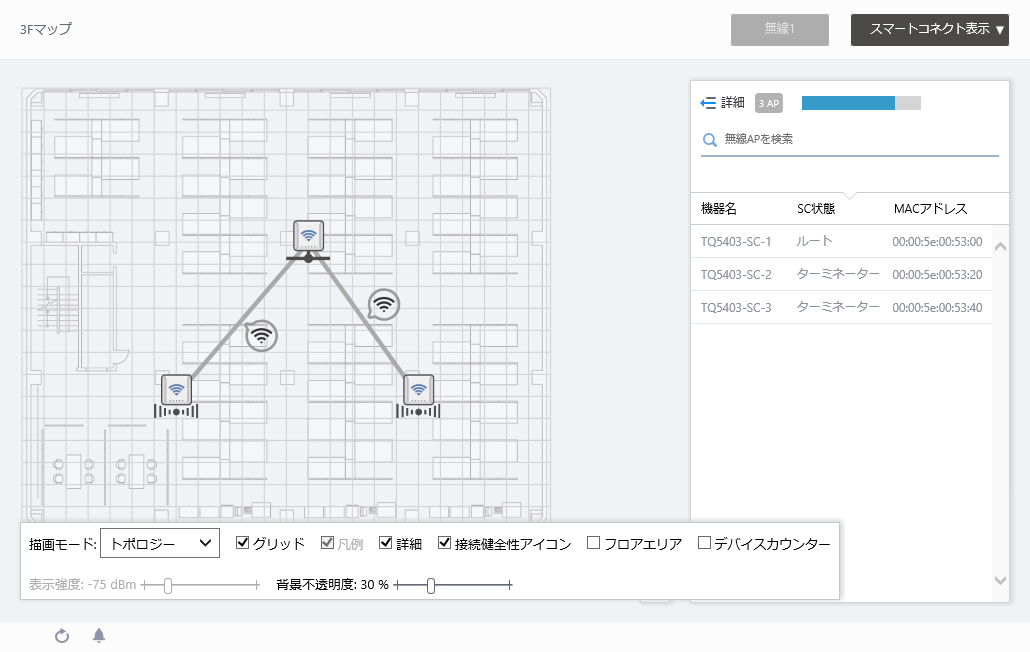Enable the デバイスカウンター checkbox
This screenshot has height=652, width=1030.
click(x=704, y=544)
